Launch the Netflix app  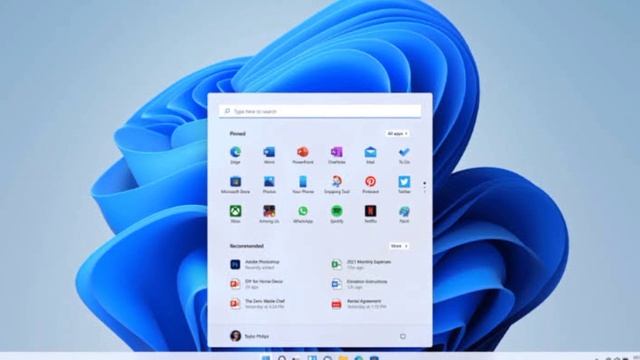pos(370,214)
